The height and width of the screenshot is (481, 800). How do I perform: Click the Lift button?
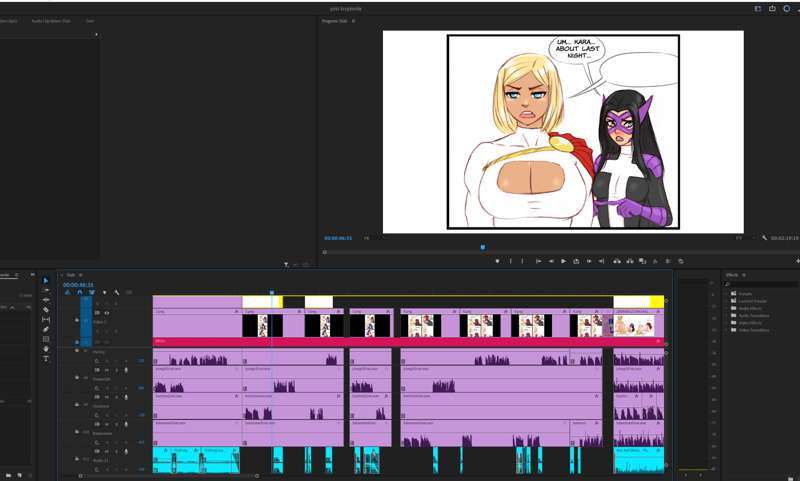pyautogui.click(x=617, y=261)
